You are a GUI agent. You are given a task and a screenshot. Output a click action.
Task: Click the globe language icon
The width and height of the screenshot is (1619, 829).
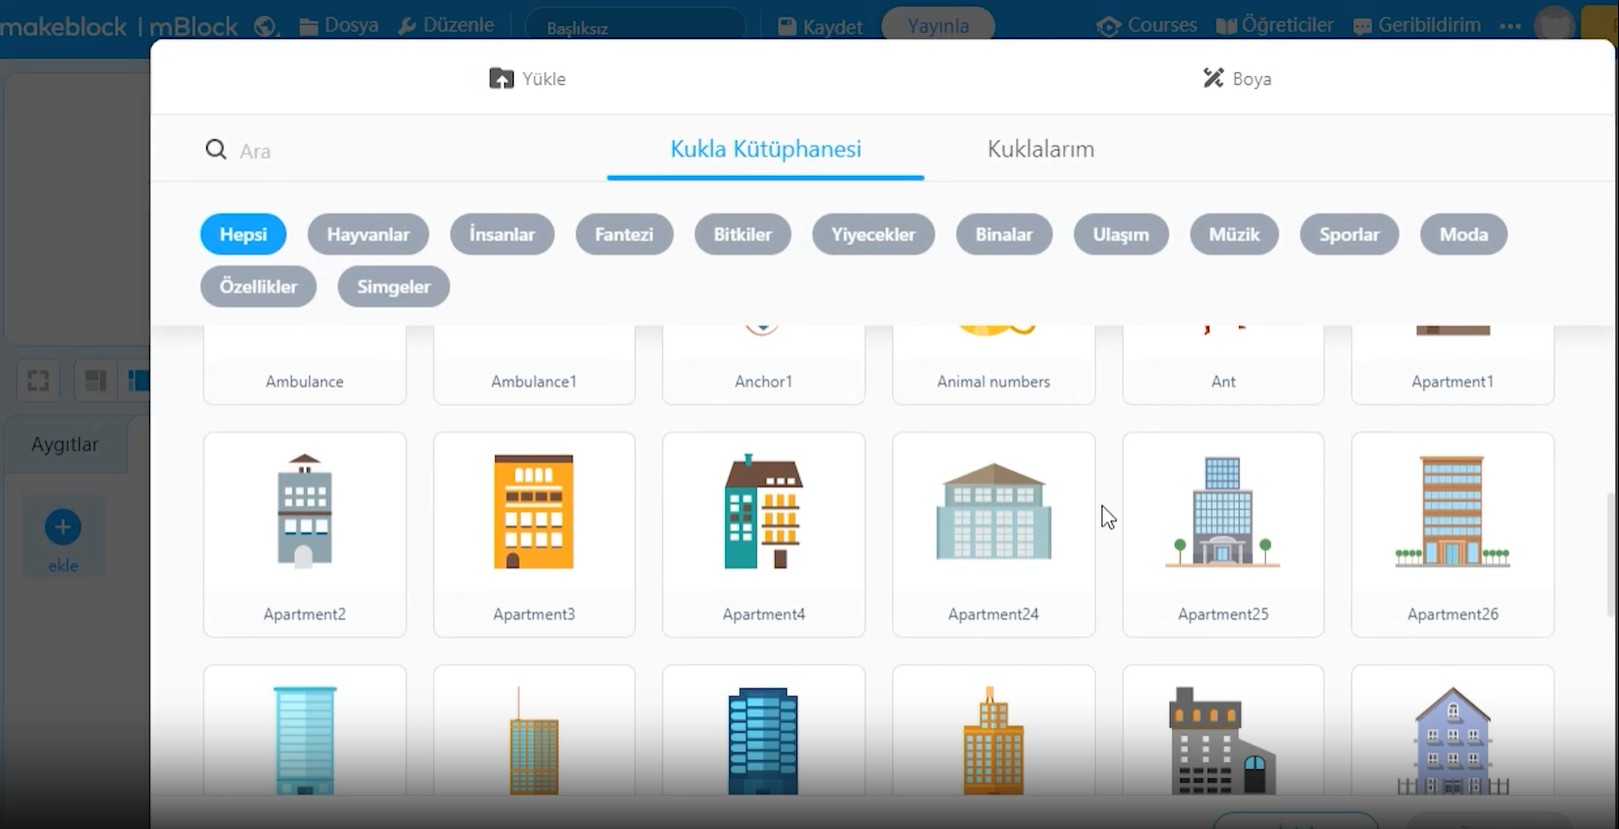pyautogui.click(x=265, y=26)
